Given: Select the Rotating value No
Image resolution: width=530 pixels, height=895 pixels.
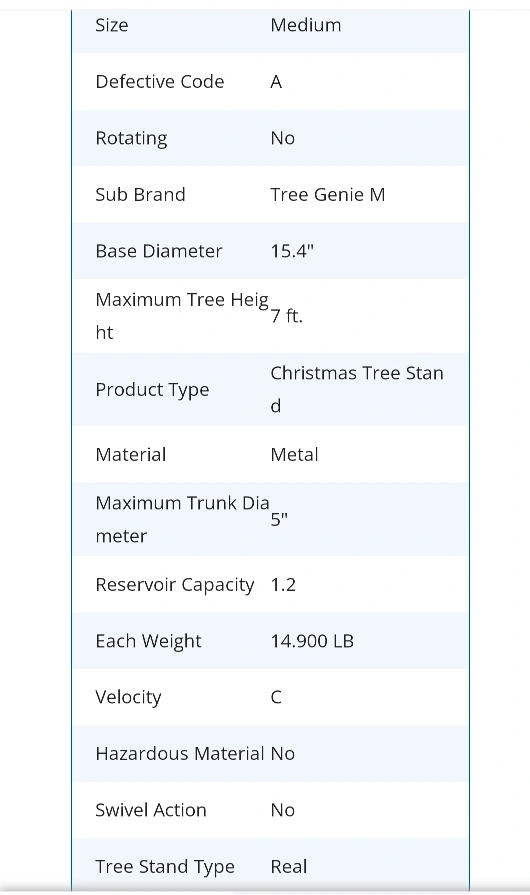Looking at the screenshot, I should point(282,138).
